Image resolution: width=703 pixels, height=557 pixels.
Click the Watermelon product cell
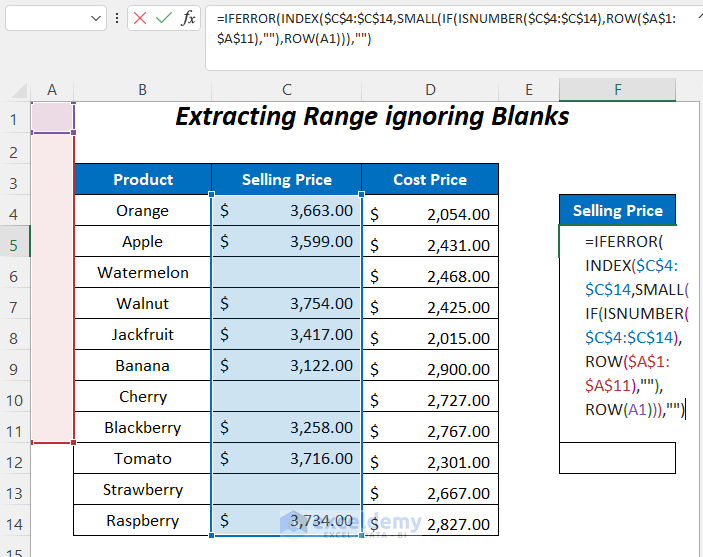tap(143, 273)
